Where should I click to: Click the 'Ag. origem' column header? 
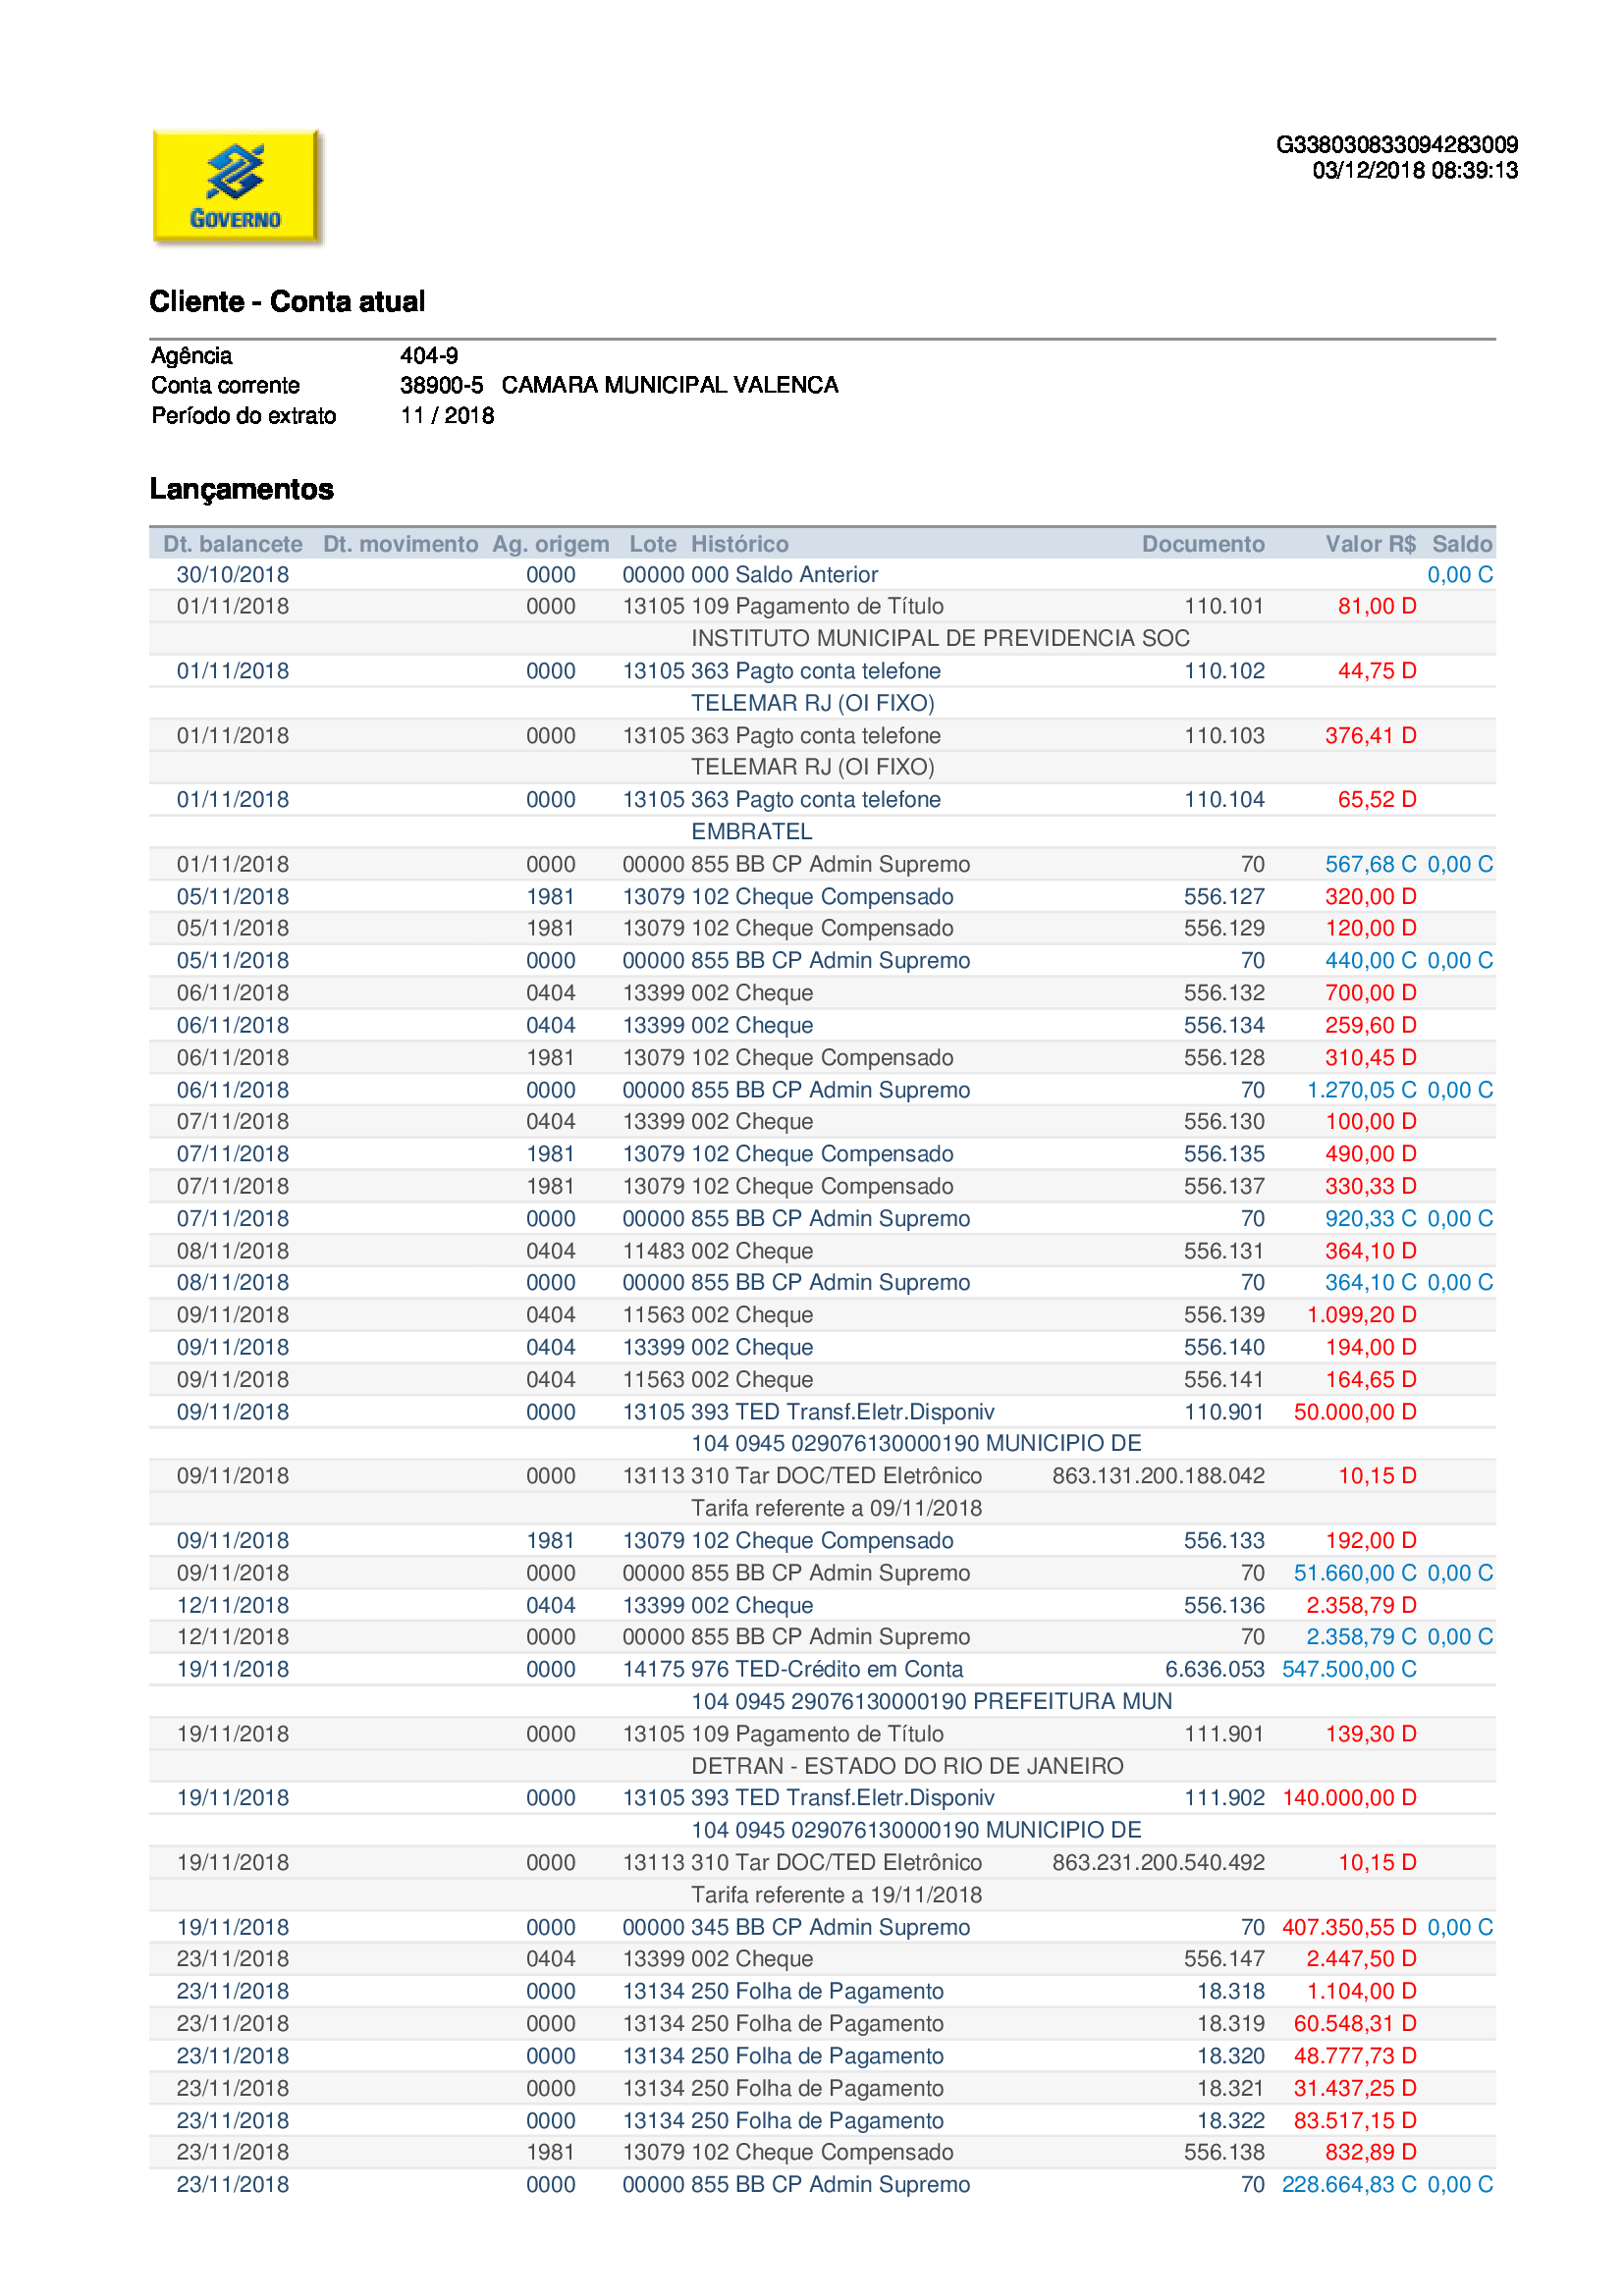(x=550, y=544)
